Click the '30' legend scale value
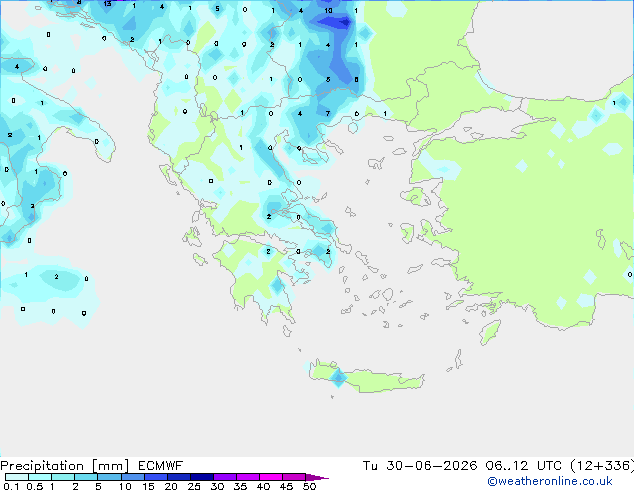The width and height of the screenshot is (634, 490). click(x=218, y=486)
